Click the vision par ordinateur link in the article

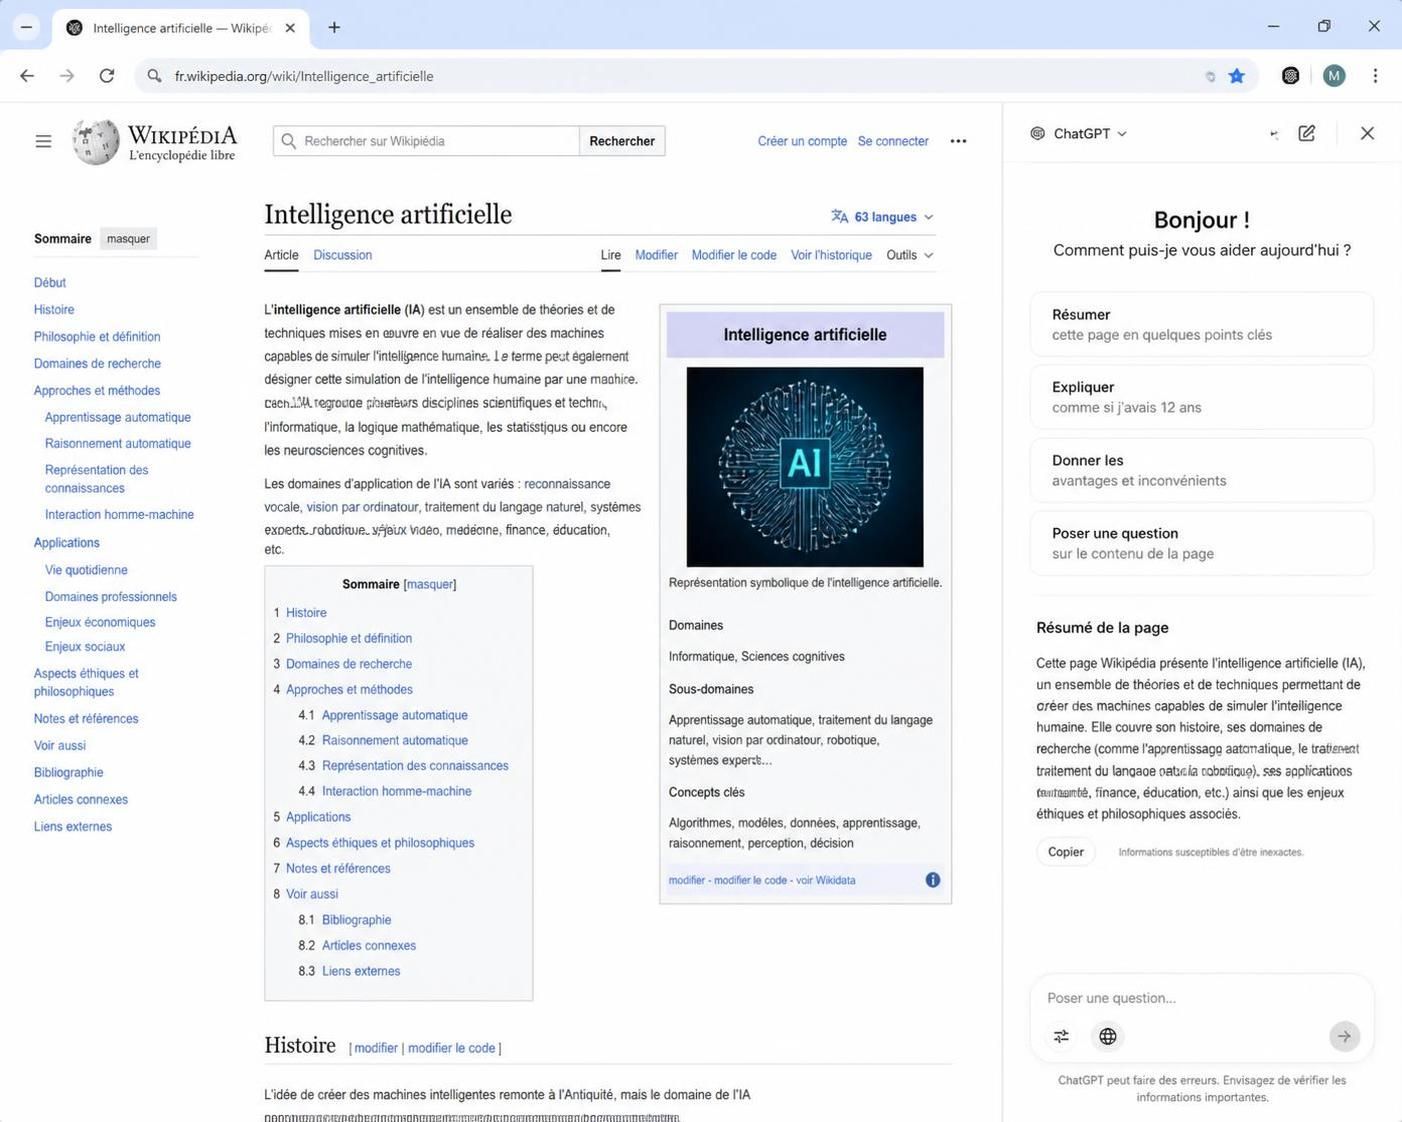coord(363,507)
